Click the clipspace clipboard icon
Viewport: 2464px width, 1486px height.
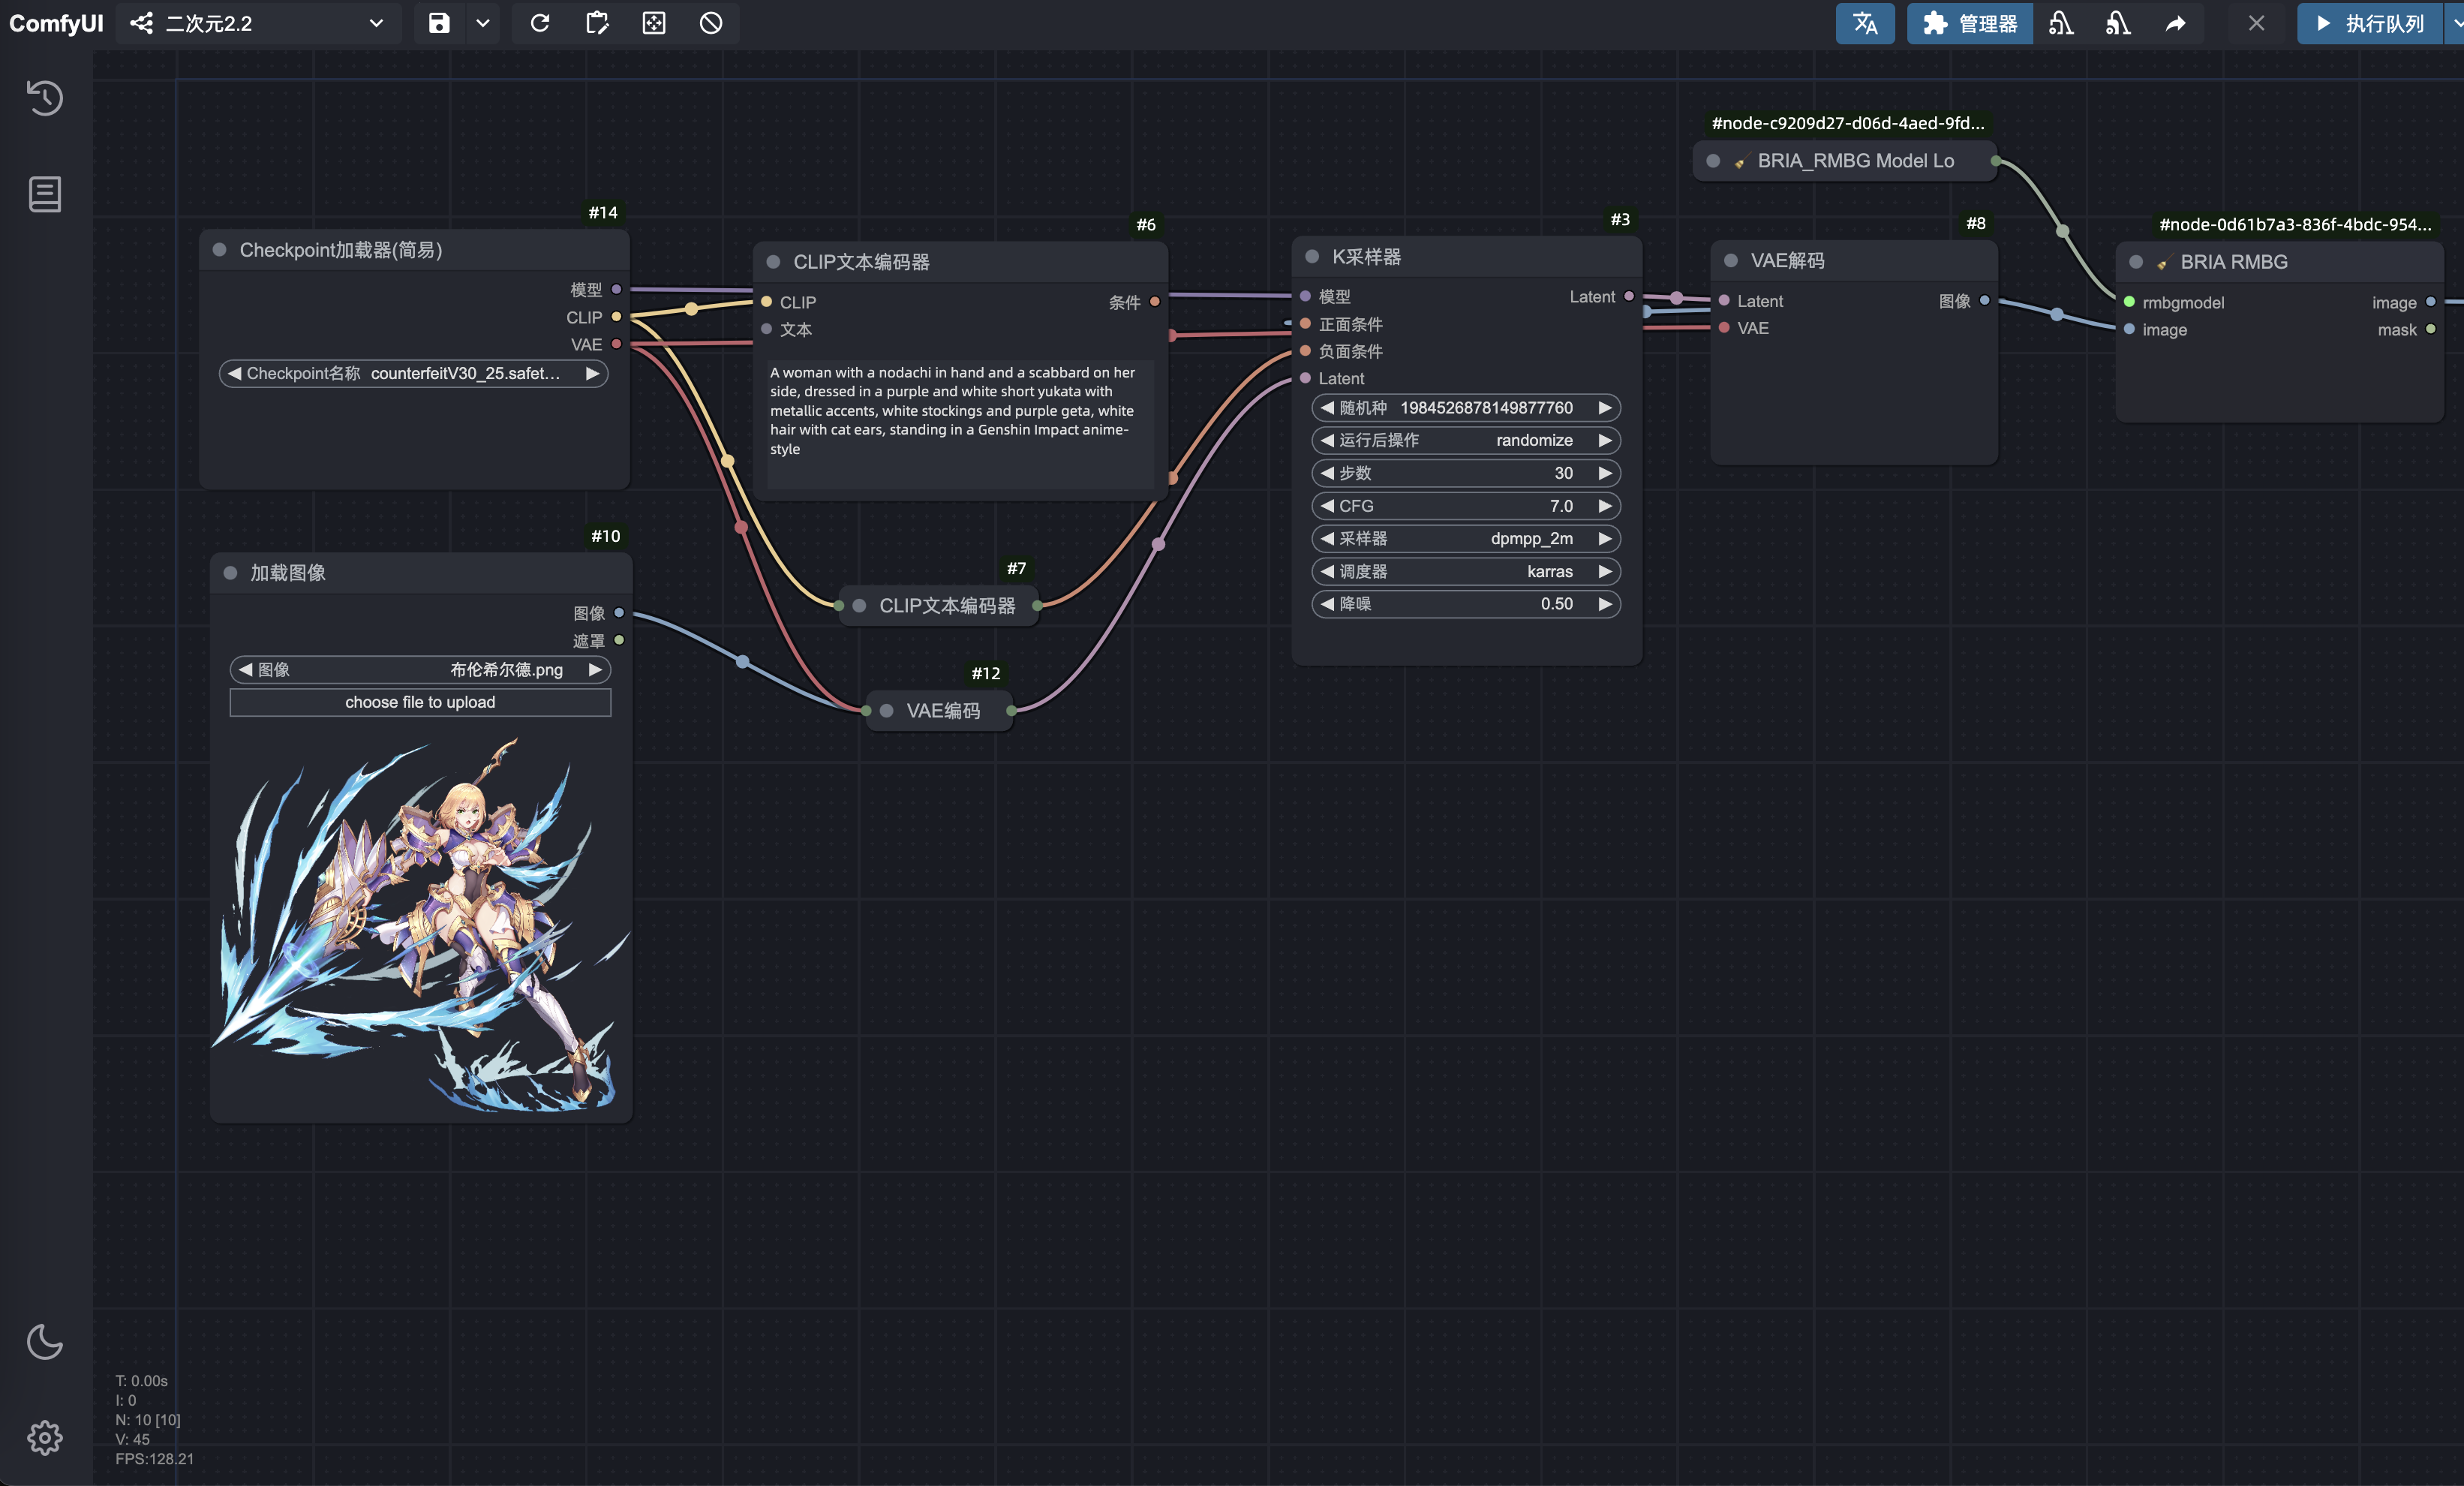(597, 23)
